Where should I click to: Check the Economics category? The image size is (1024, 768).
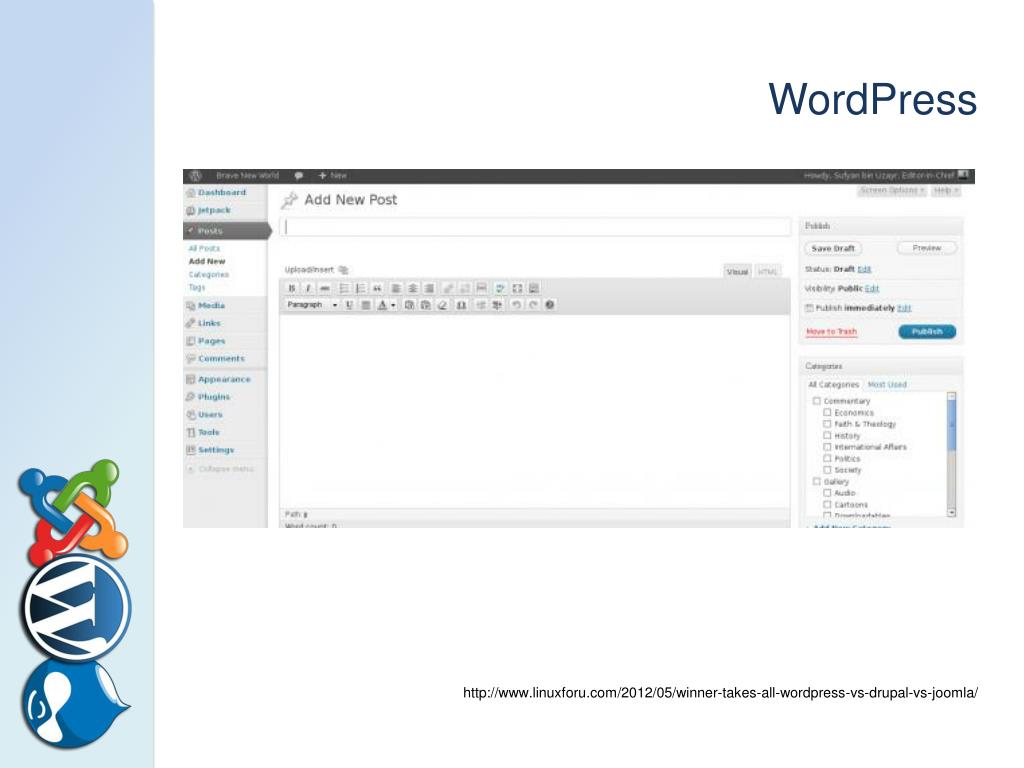pos(827,413)
